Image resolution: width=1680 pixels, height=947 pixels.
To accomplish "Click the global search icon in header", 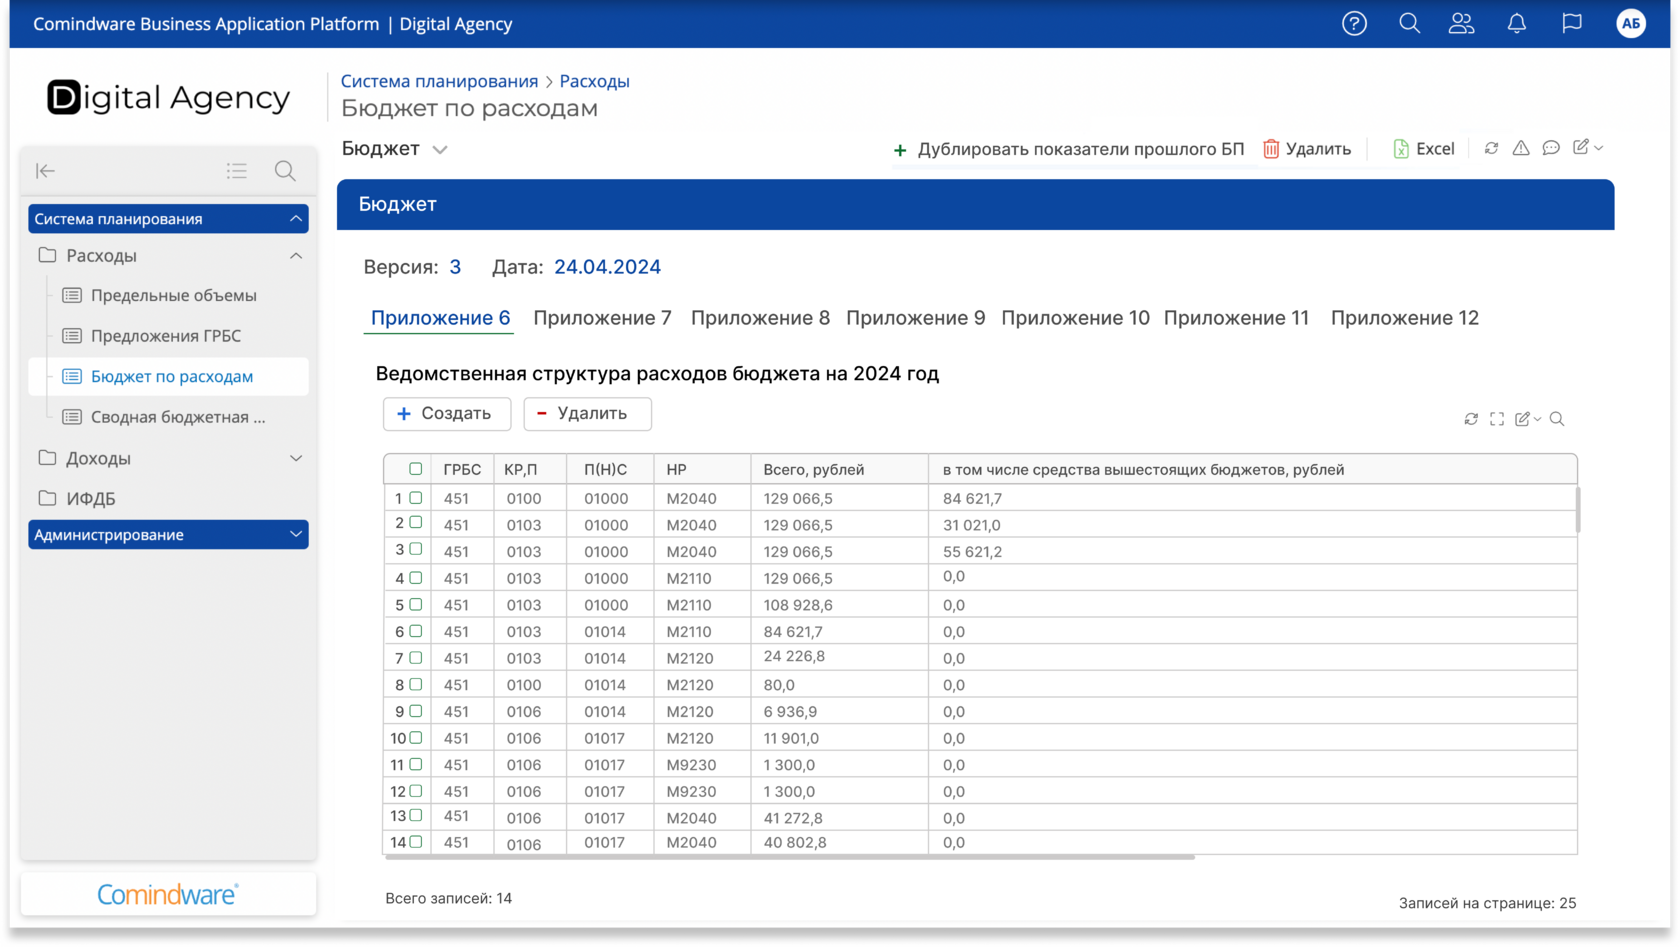I will [x=1410, y=23].
